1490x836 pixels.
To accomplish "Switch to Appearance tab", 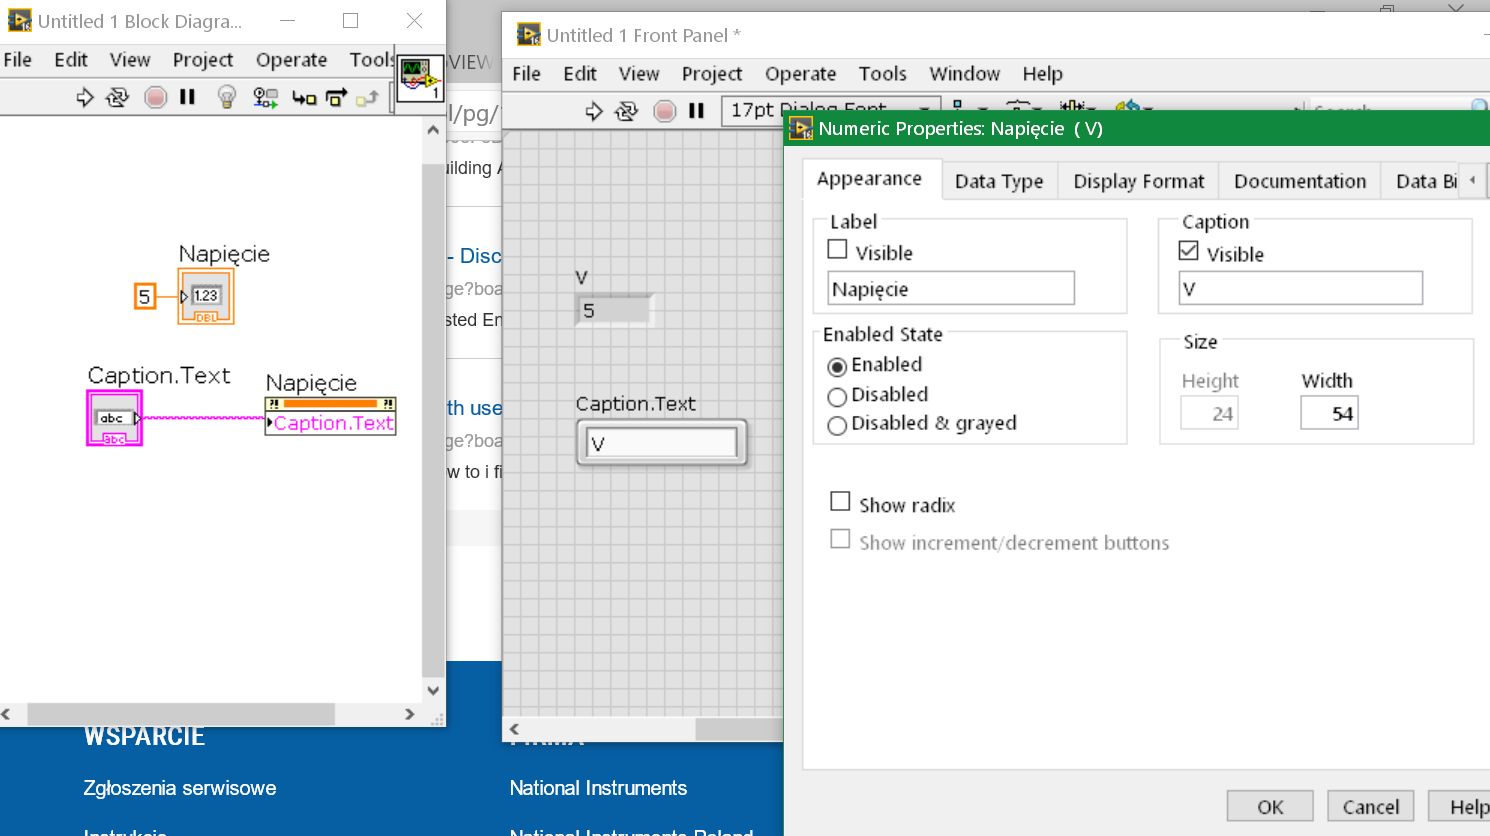I will (870, 179).
